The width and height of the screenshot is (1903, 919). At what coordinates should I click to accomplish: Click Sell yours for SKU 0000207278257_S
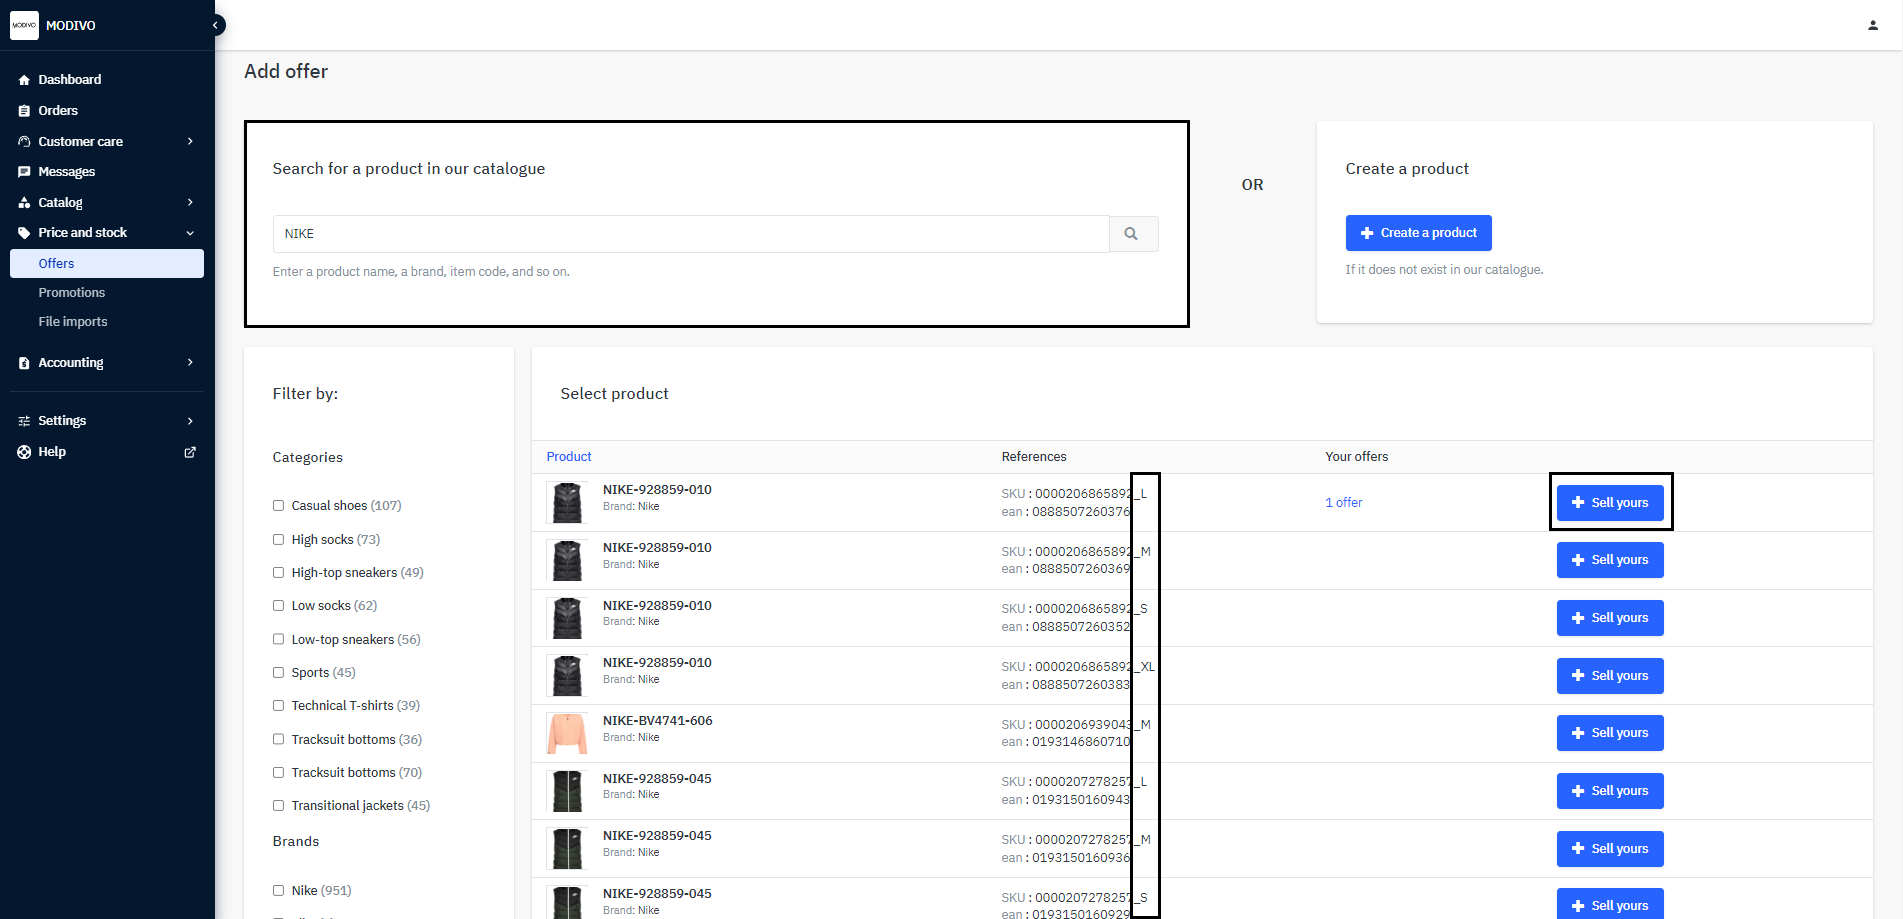click(x=1610, y=904)
